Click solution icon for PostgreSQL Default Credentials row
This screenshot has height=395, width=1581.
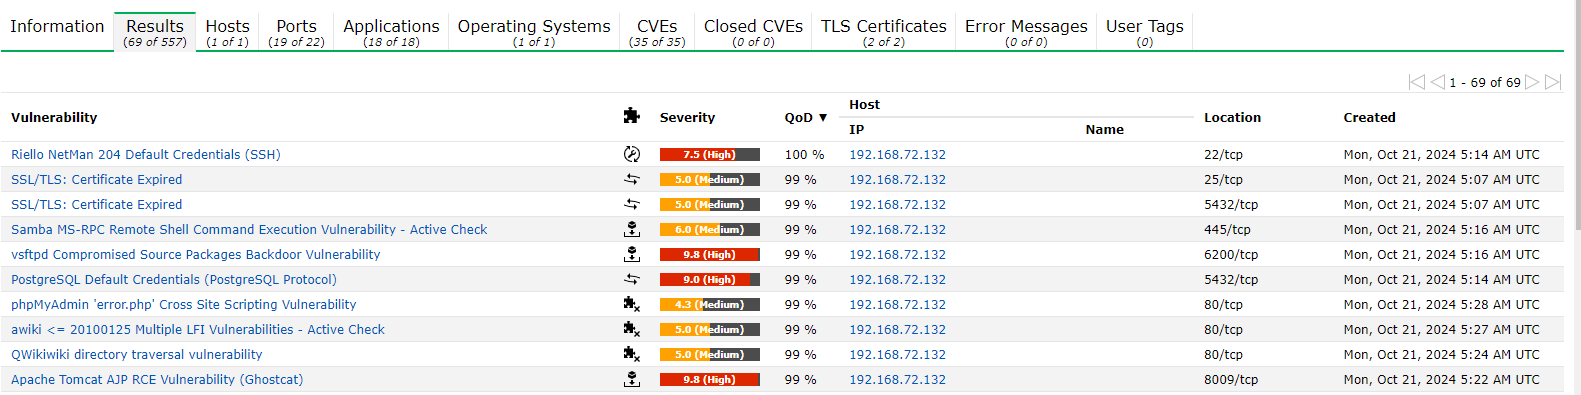point(631,279)
